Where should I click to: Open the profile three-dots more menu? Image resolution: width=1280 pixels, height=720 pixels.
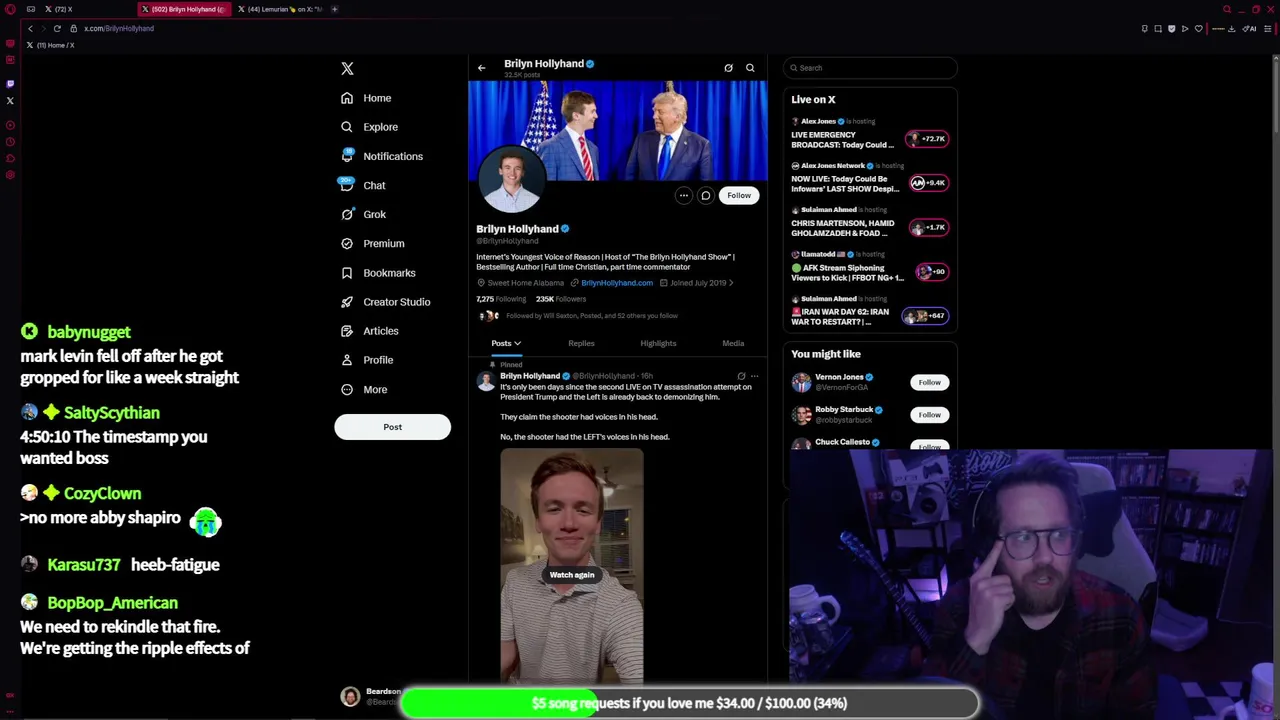[x=683, y=196]
